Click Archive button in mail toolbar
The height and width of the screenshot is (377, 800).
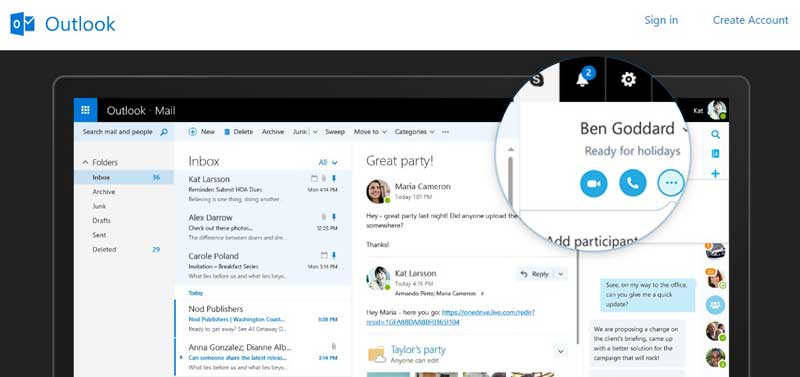[273, 132]
